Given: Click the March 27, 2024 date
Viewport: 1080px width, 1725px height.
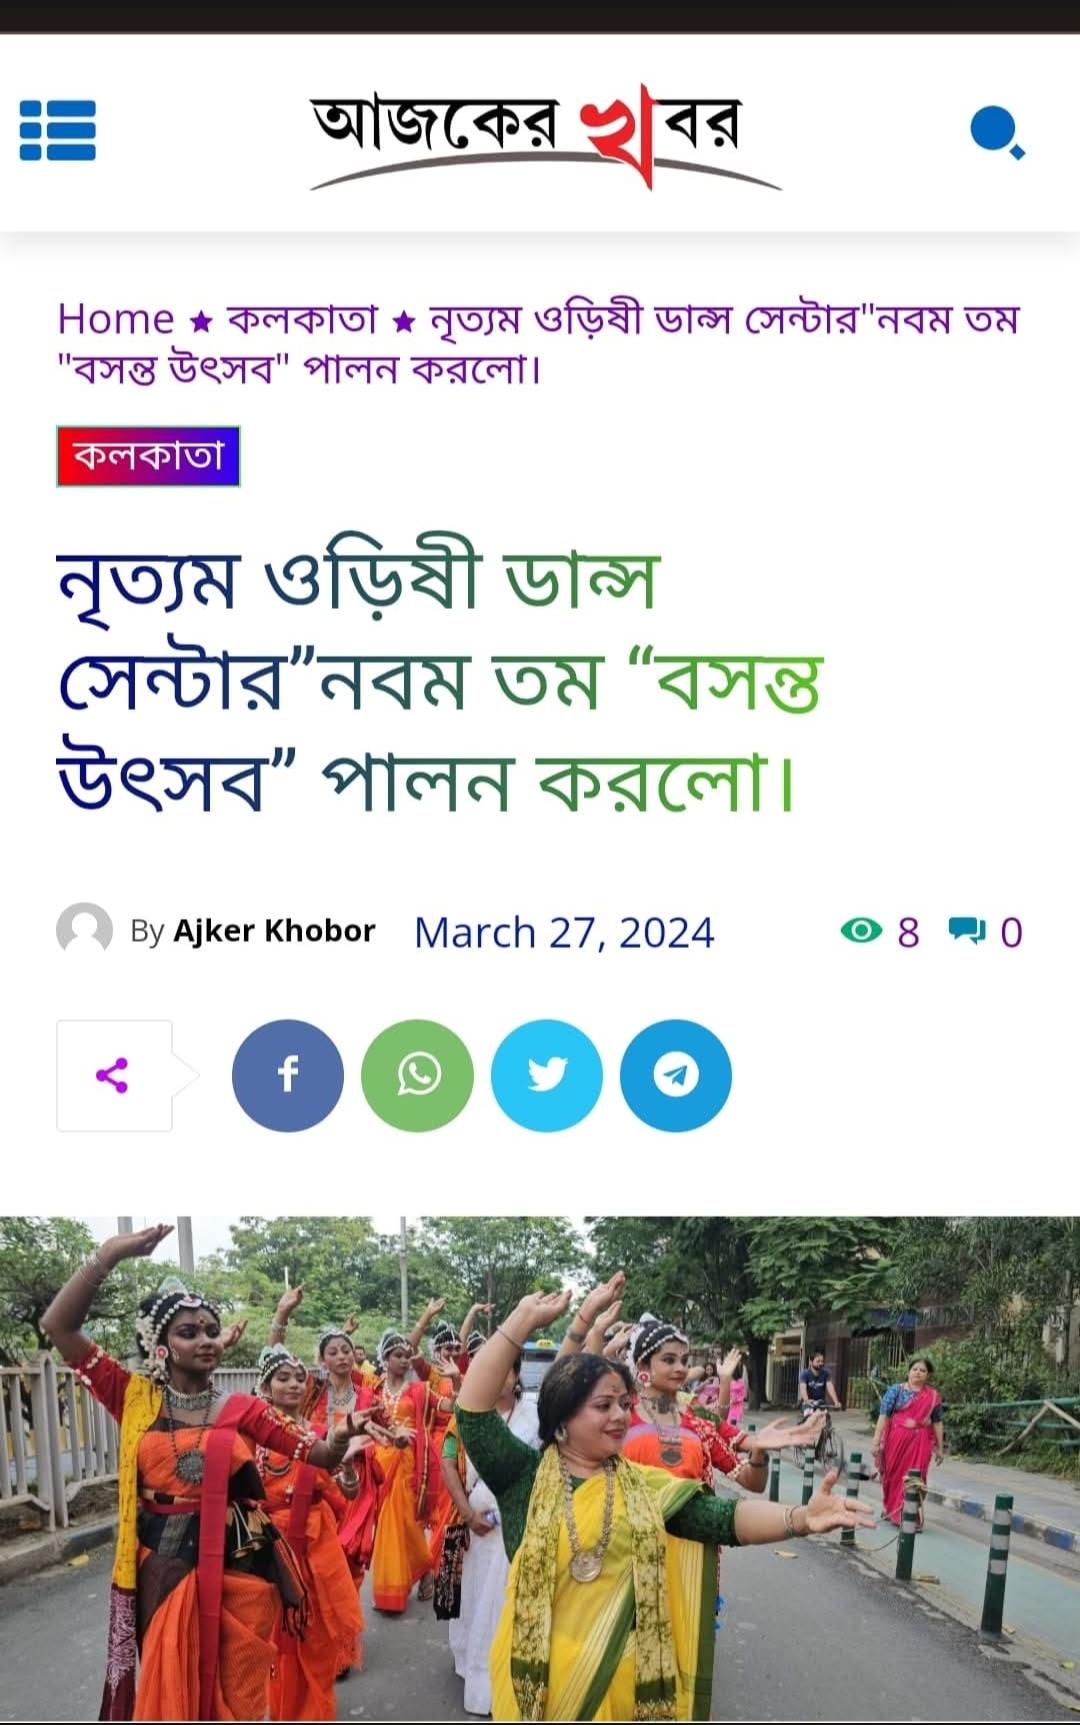Looking at the screenshot, I should point(564,932).
